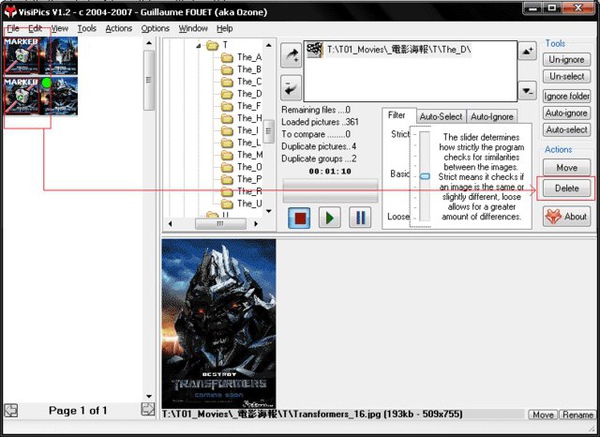Click the second thumbnail in the bottom row
Image resolution: width=600 pixels, height=437 pixels.
[x=60, y=96]
